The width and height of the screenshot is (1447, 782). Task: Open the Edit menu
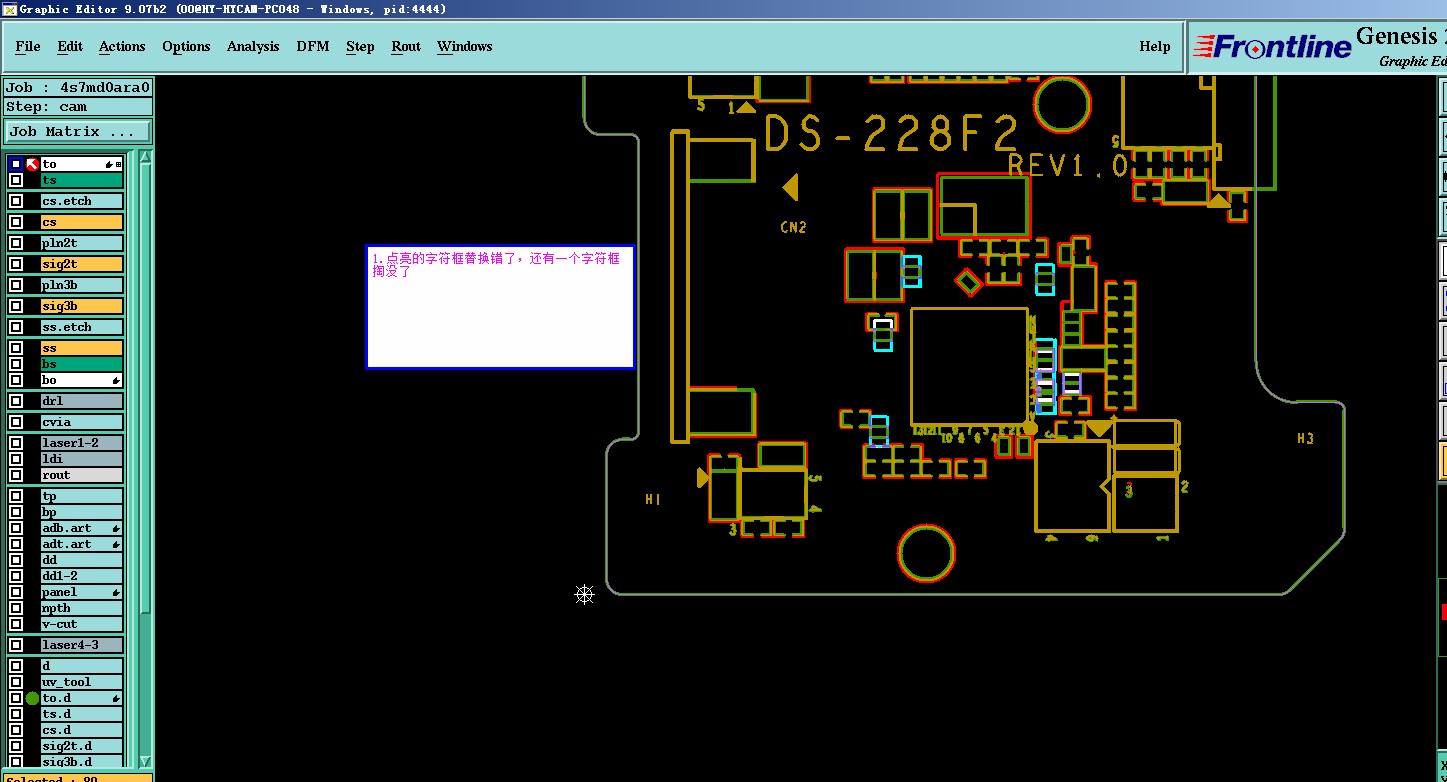[70, 46]
